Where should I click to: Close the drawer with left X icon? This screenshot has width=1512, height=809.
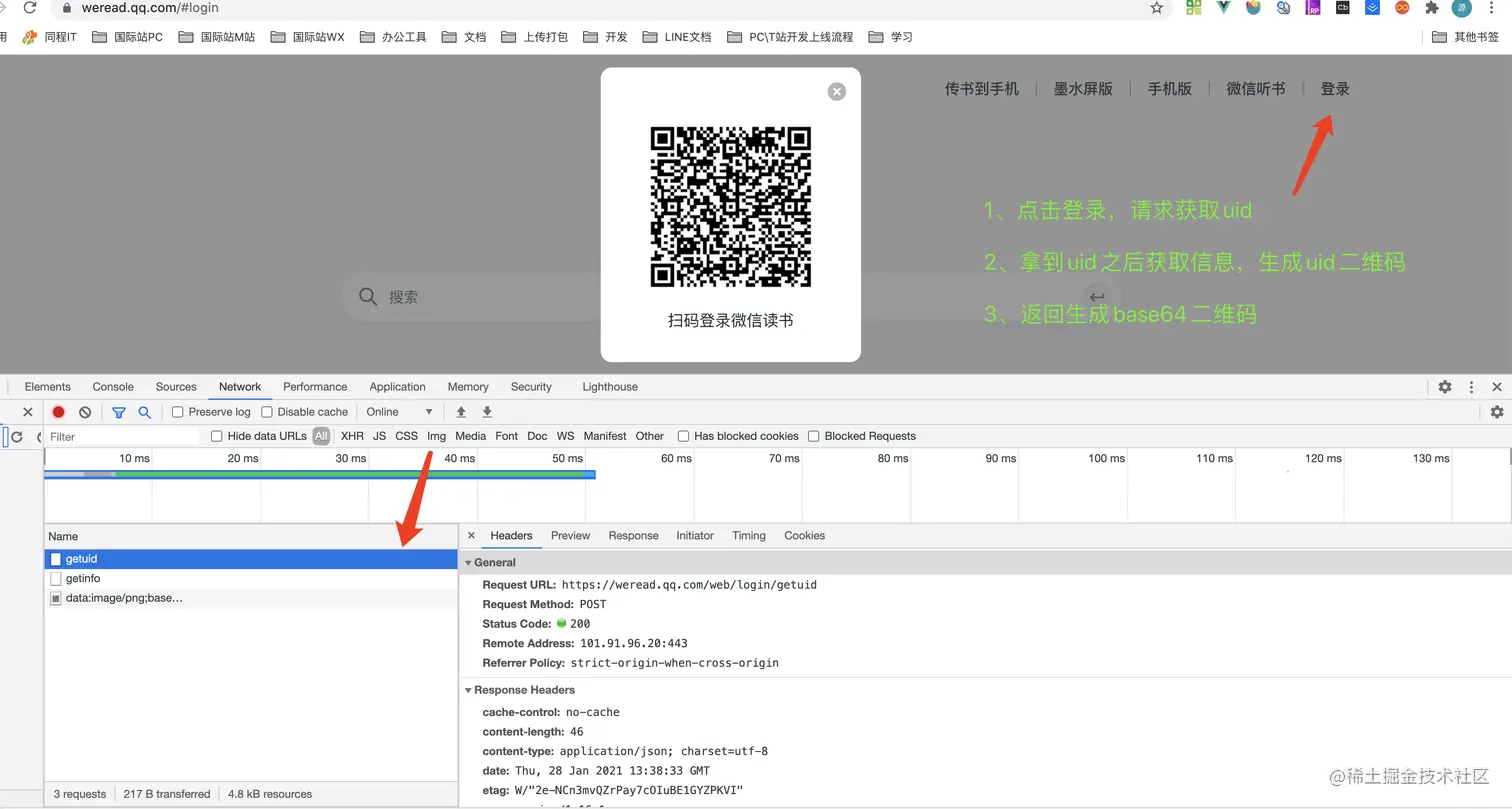pos(28,412)
